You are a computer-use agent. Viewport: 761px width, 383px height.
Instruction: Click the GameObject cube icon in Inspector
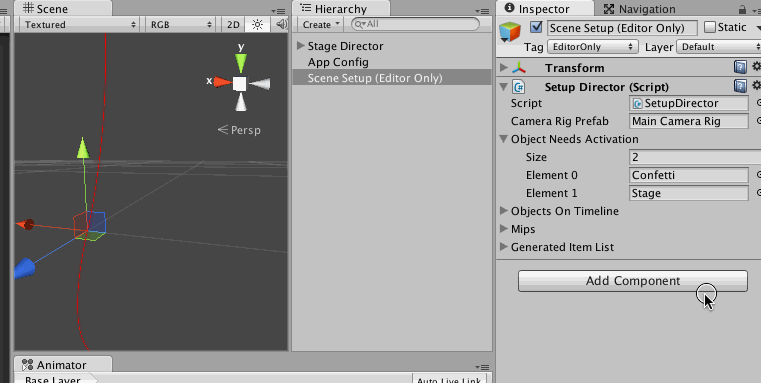click(510, 32)
